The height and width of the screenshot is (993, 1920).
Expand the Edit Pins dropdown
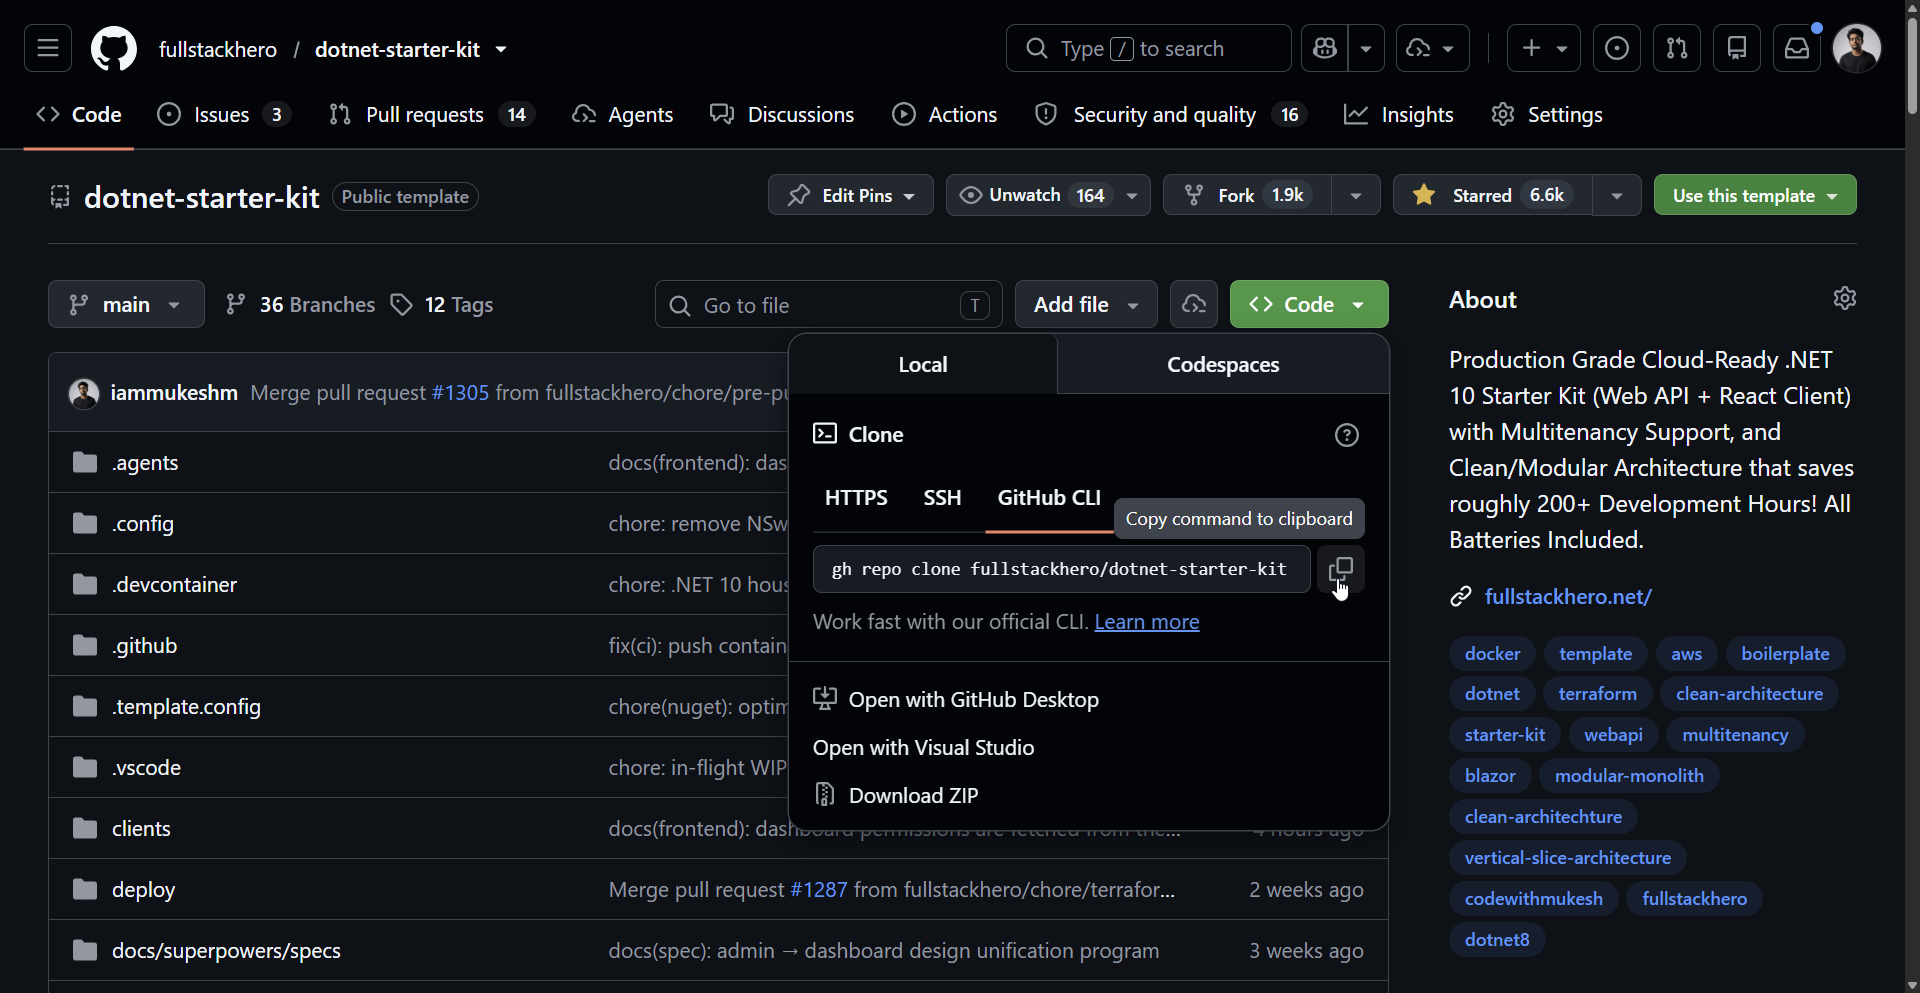[850, 195]
